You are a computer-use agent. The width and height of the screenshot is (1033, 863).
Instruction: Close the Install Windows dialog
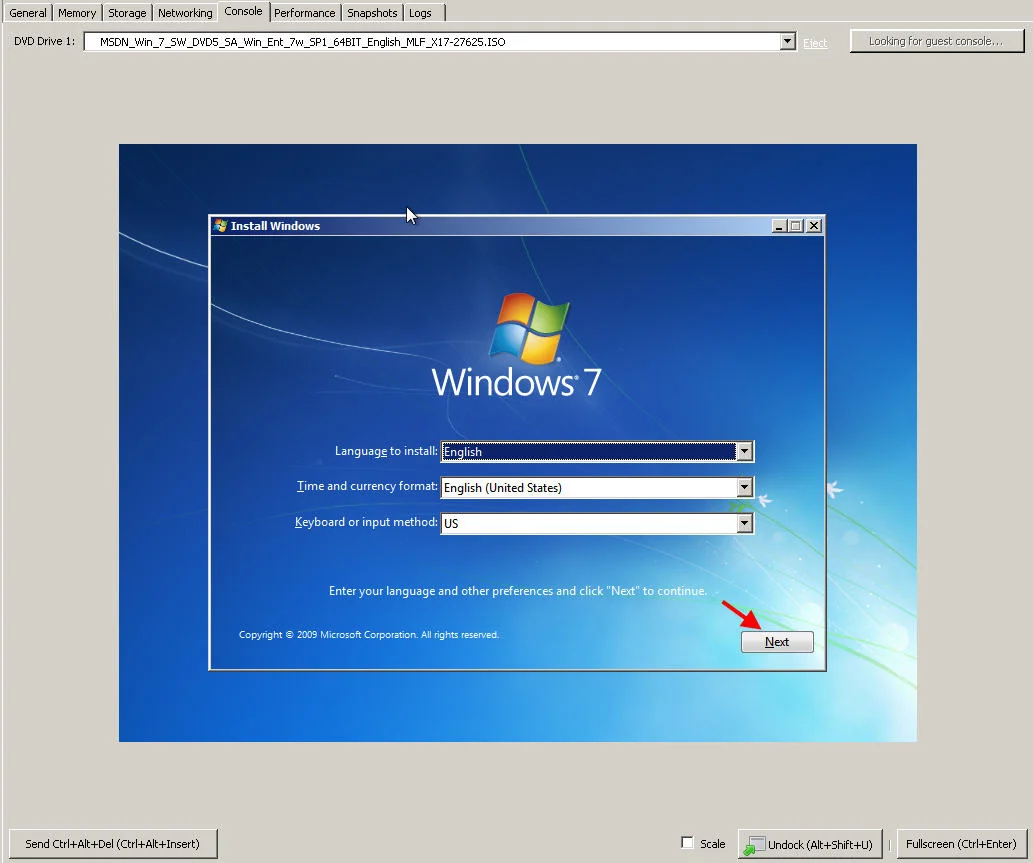click(814, 225)
